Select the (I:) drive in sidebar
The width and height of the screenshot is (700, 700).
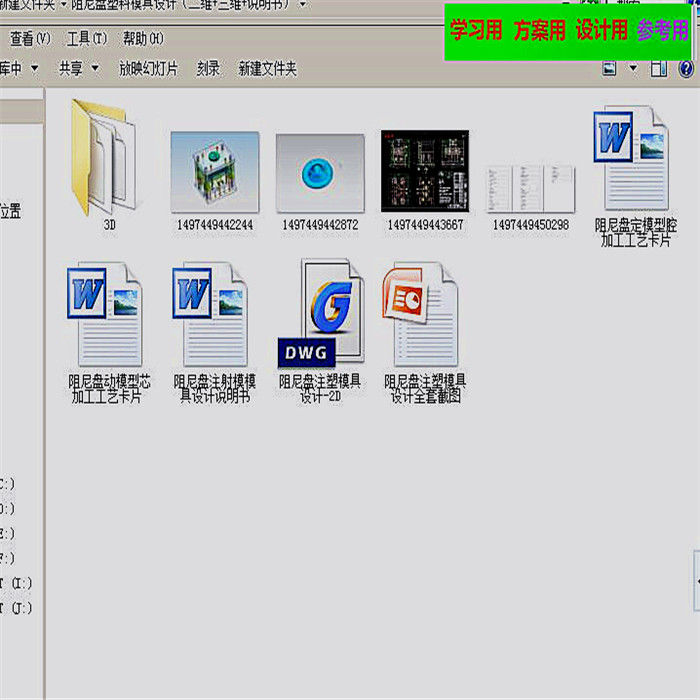pos(17,583)
